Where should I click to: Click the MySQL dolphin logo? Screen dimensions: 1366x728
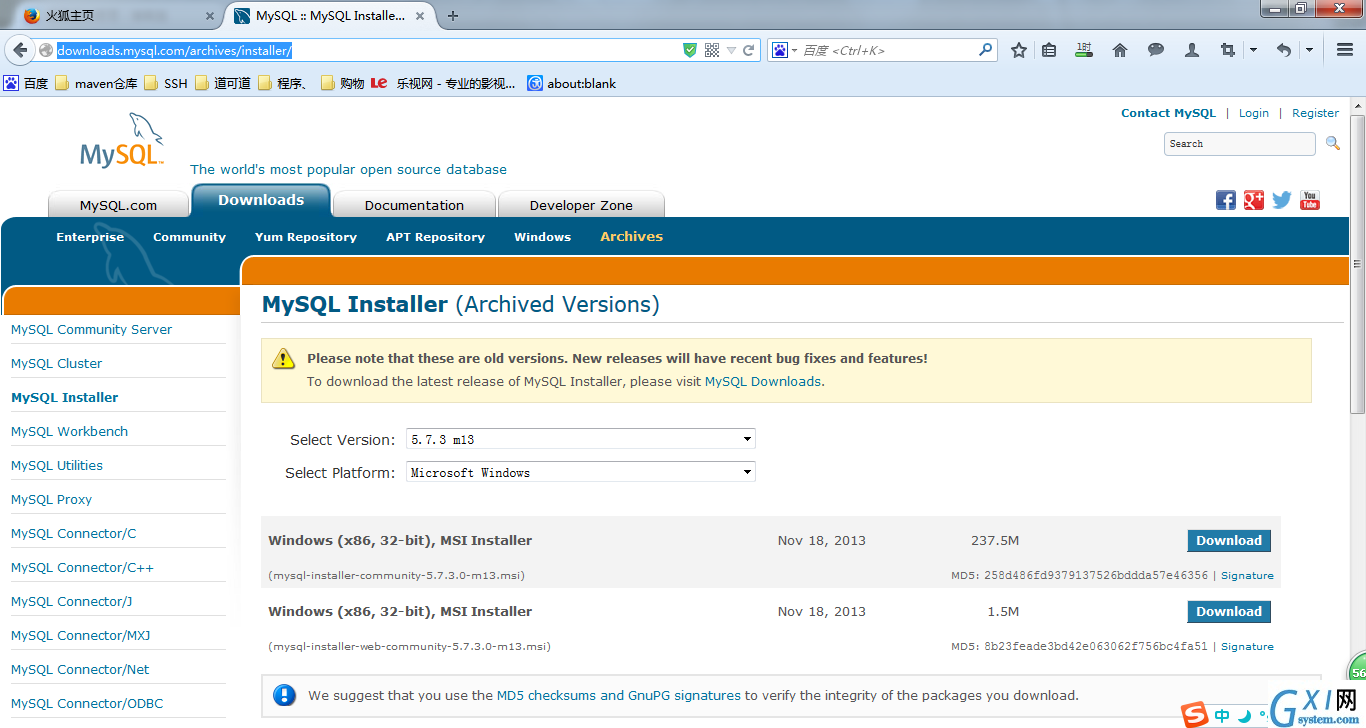pos(121,141)
